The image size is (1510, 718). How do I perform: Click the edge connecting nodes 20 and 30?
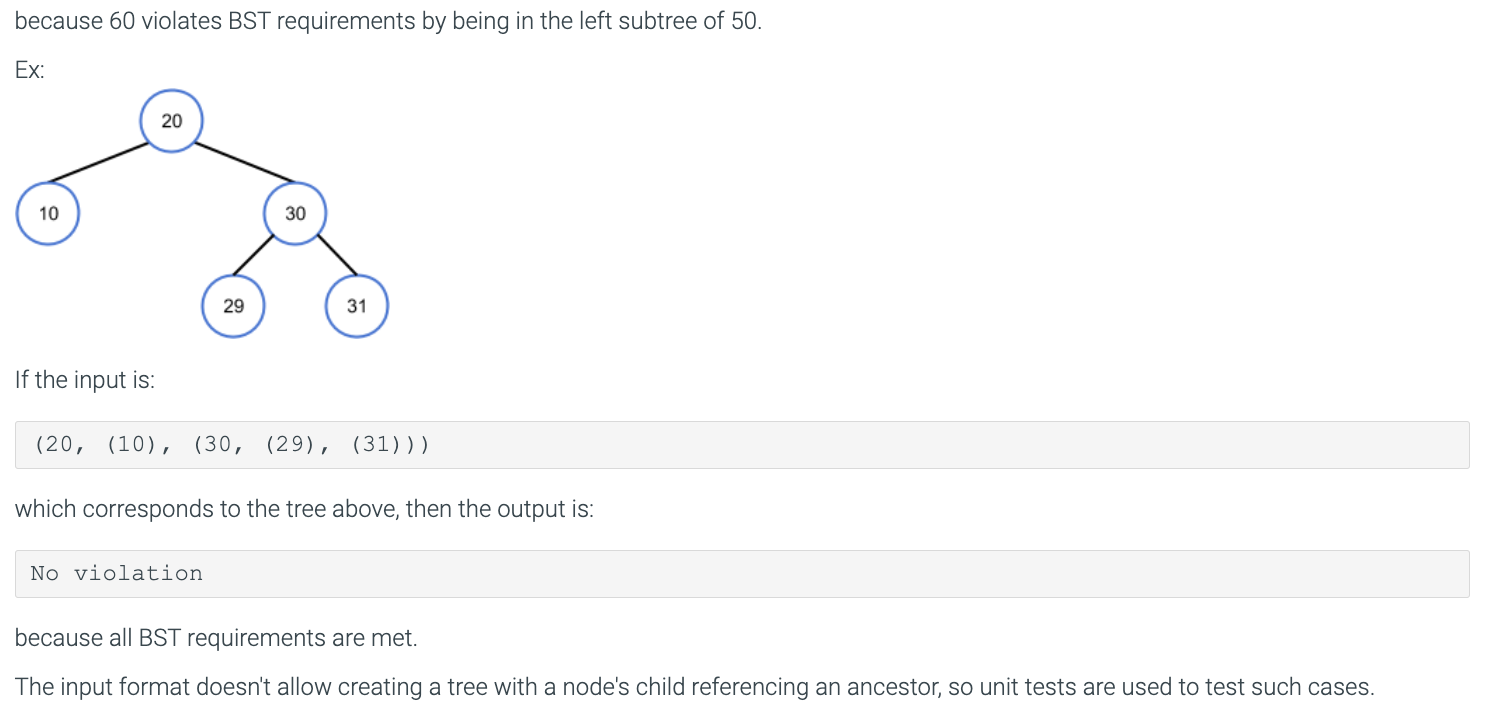[236, 163]
